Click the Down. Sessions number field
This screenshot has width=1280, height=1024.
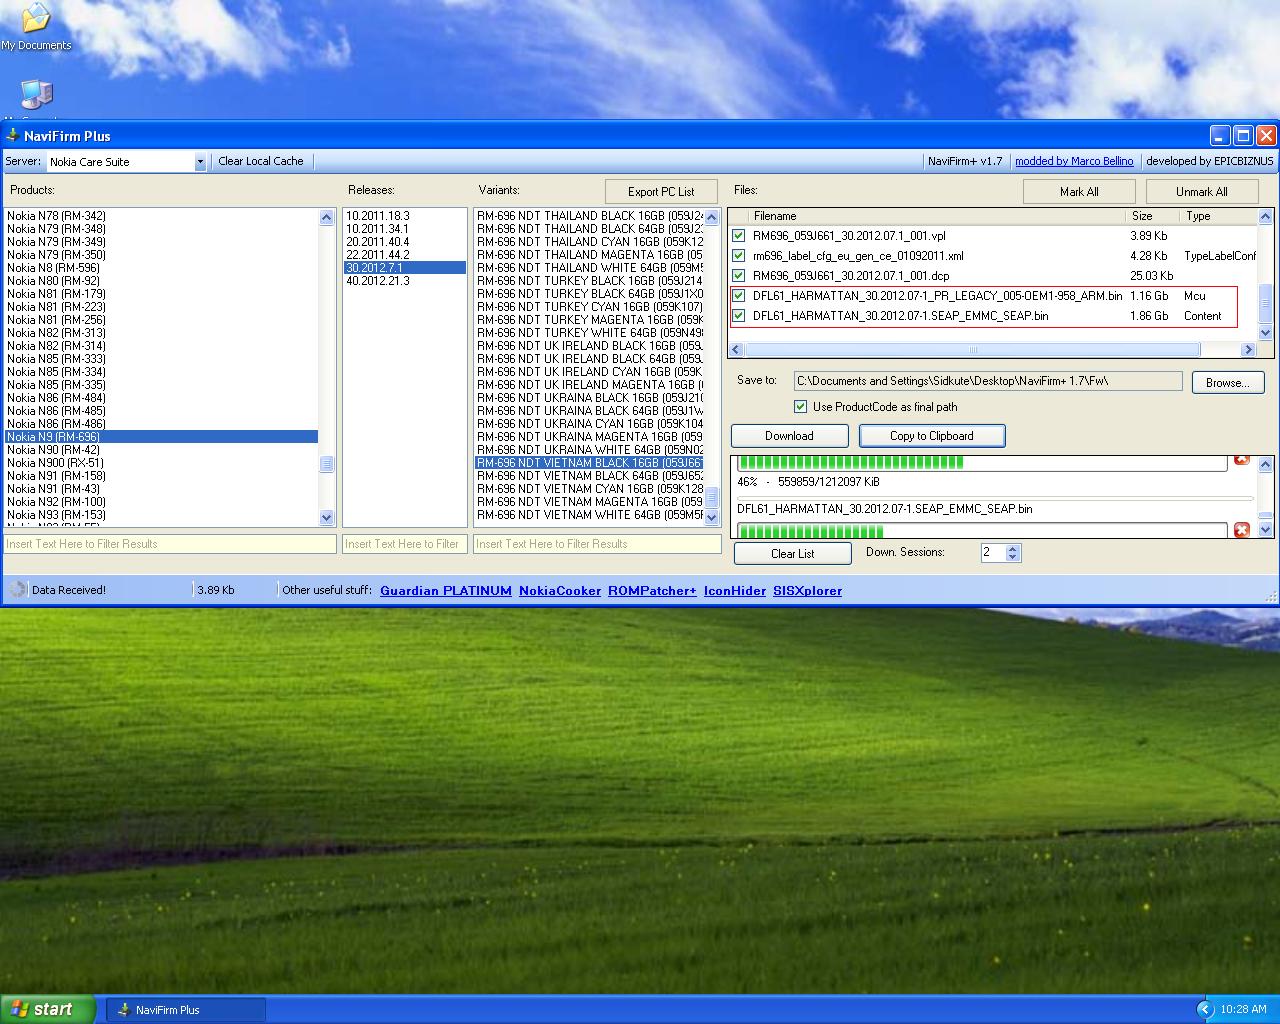[x=992, y=552]
